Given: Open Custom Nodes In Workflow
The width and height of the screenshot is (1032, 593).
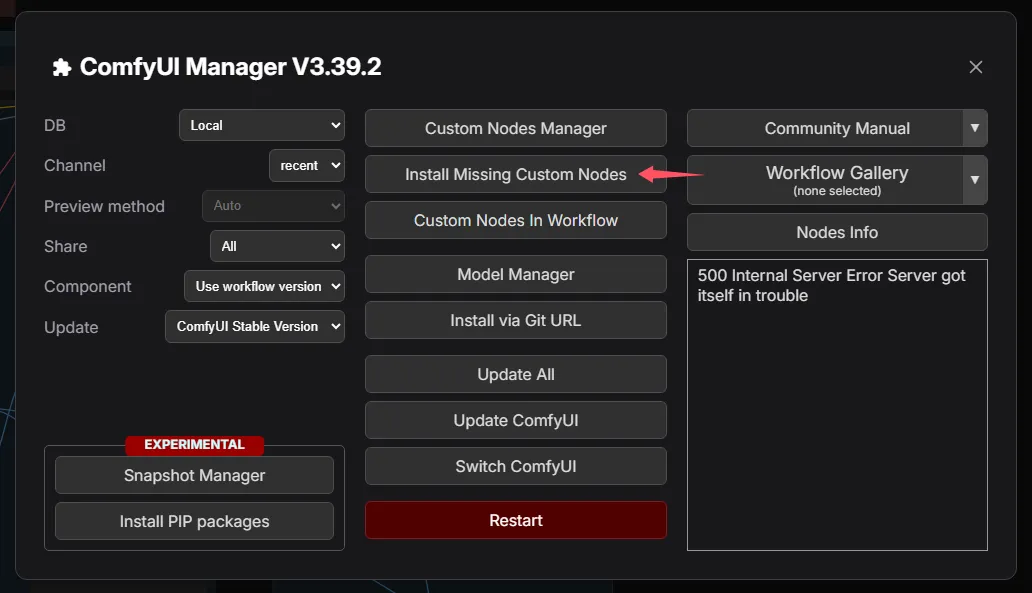Looking at the screenshot, I should 516,220.
